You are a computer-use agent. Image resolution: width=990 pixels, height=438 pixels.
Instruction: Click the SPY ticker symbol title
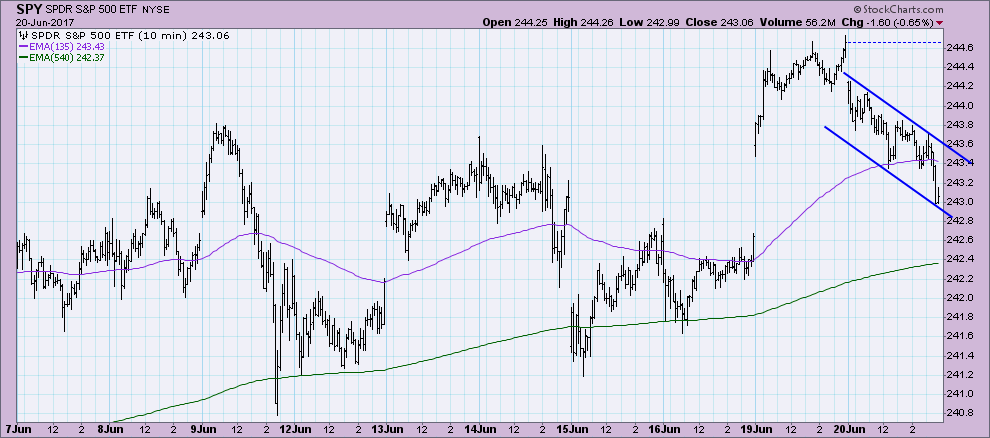pos(28,9)
